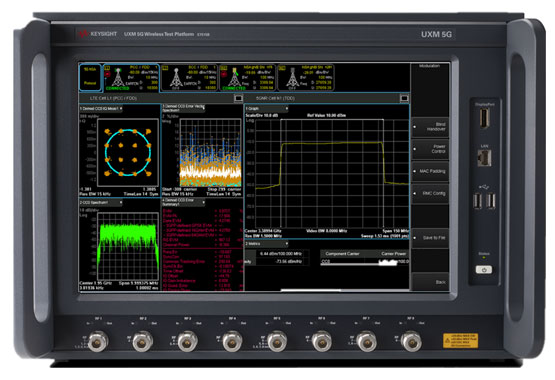The width and height of the screenshot is (555, 380).
Task: Open the '2 Metrics' window dropdown
Action: pos(266,244)
